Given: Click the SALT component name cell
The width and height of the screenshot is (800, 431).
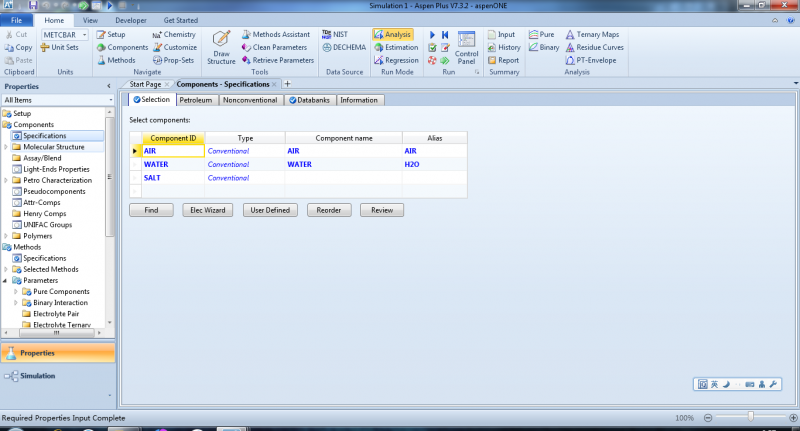Looking at the screenshot, I should point(344,178).
